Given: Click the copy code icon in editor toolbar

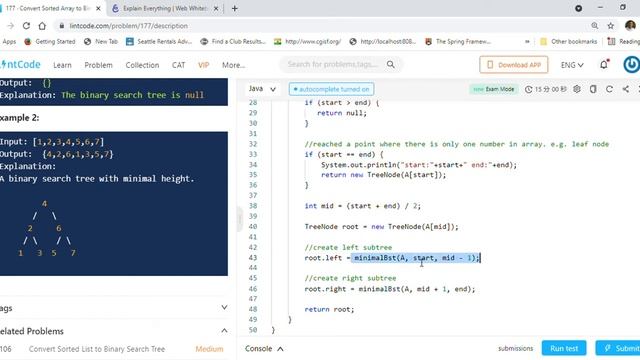Looking at the screenshot, I should point(593,89).
